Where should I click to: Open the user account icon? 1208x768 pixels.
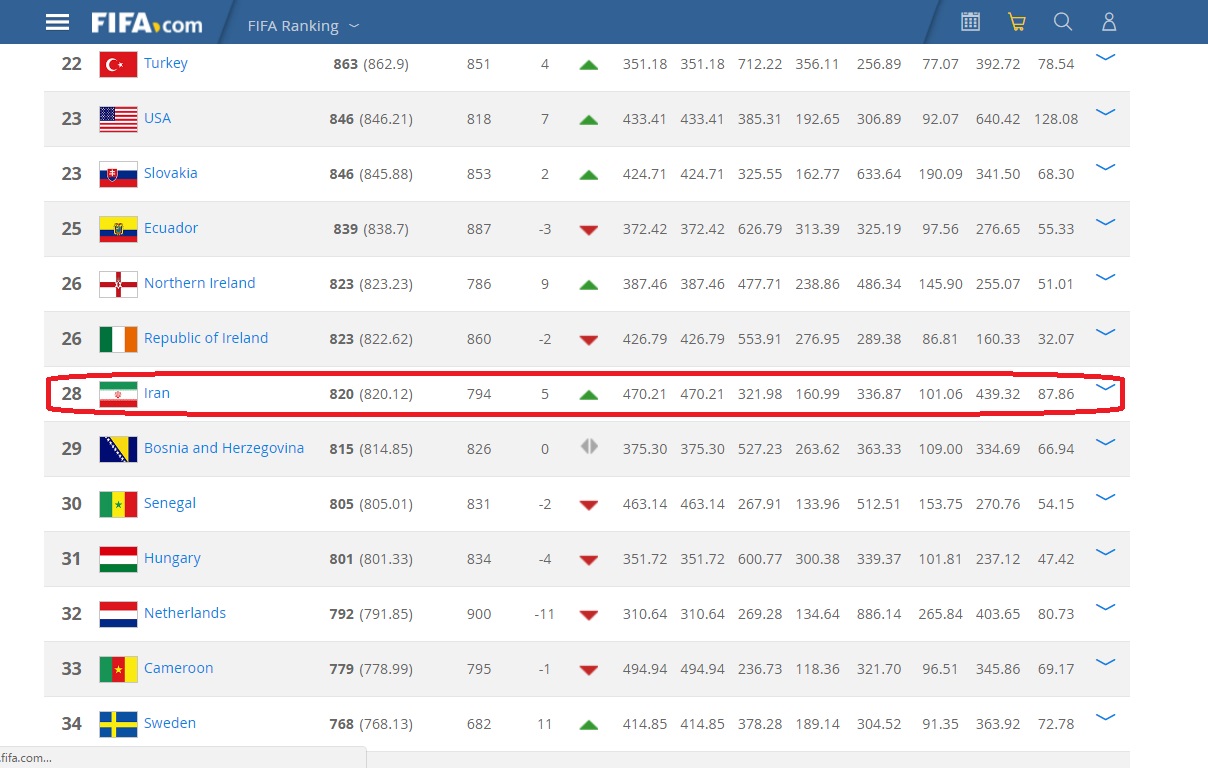[x=1109, y=22]
